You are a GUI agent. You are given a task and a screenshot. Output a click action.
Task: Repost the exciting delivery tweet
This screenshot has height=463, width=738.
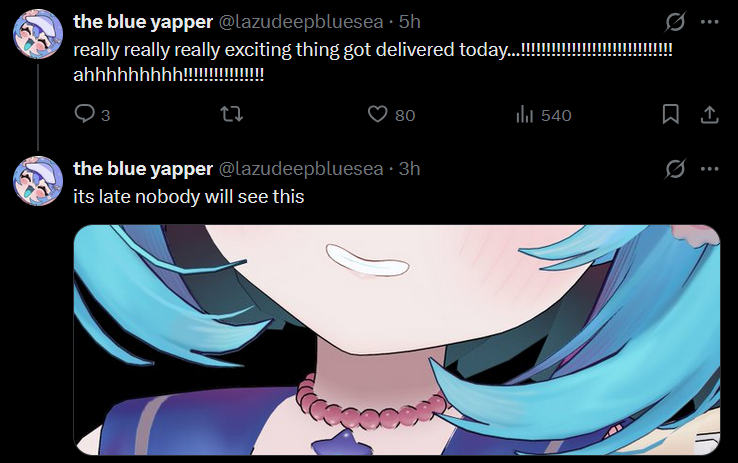coord(232,114)
